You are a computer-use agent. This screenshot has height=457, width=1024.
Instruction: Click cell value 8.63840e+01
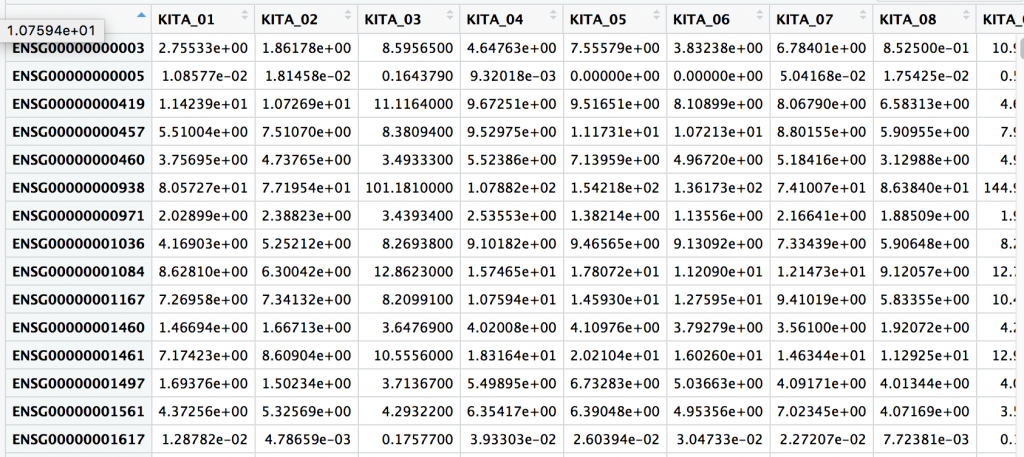(925, 187)
